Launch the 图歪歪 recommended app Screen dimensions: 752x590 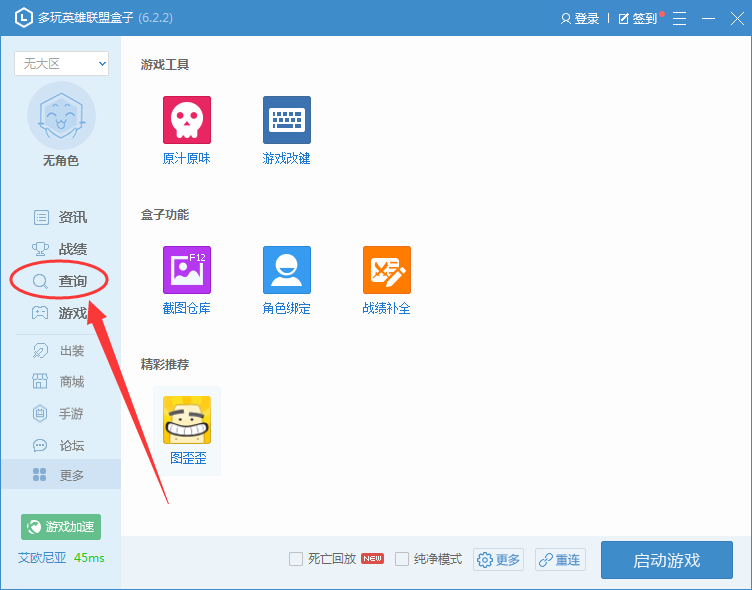[x=187, y=431]
